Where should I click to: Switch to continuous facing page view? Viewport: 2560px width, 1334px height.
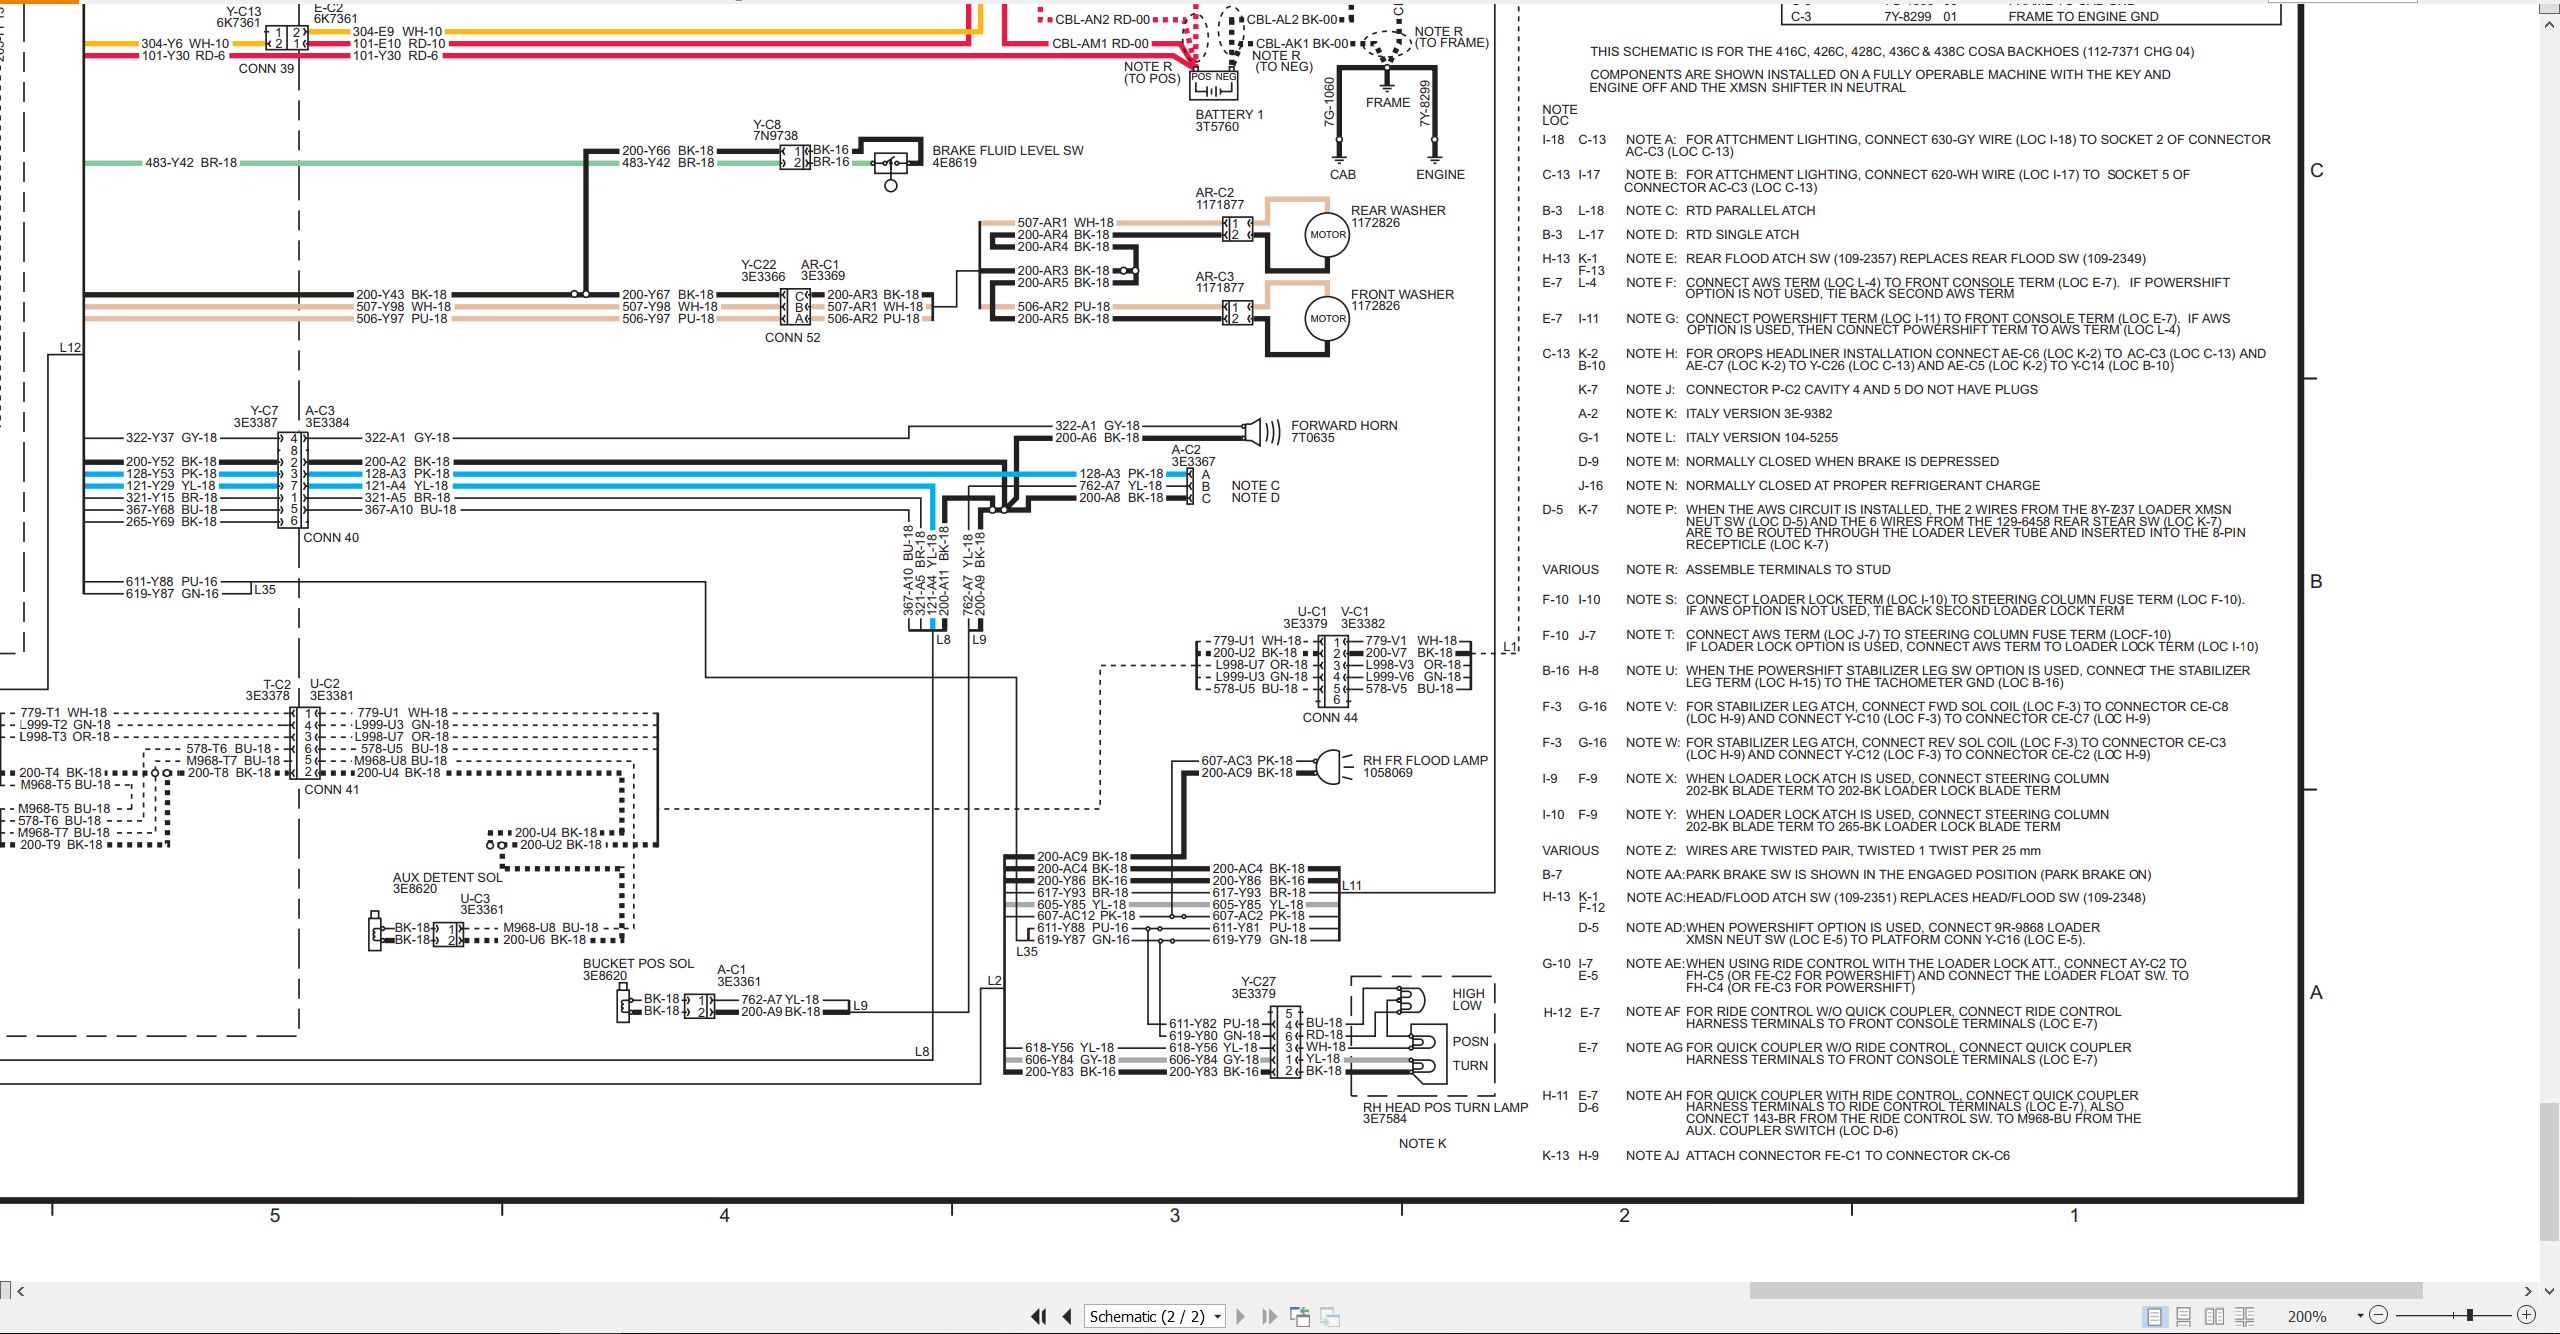[2245, 1316]
